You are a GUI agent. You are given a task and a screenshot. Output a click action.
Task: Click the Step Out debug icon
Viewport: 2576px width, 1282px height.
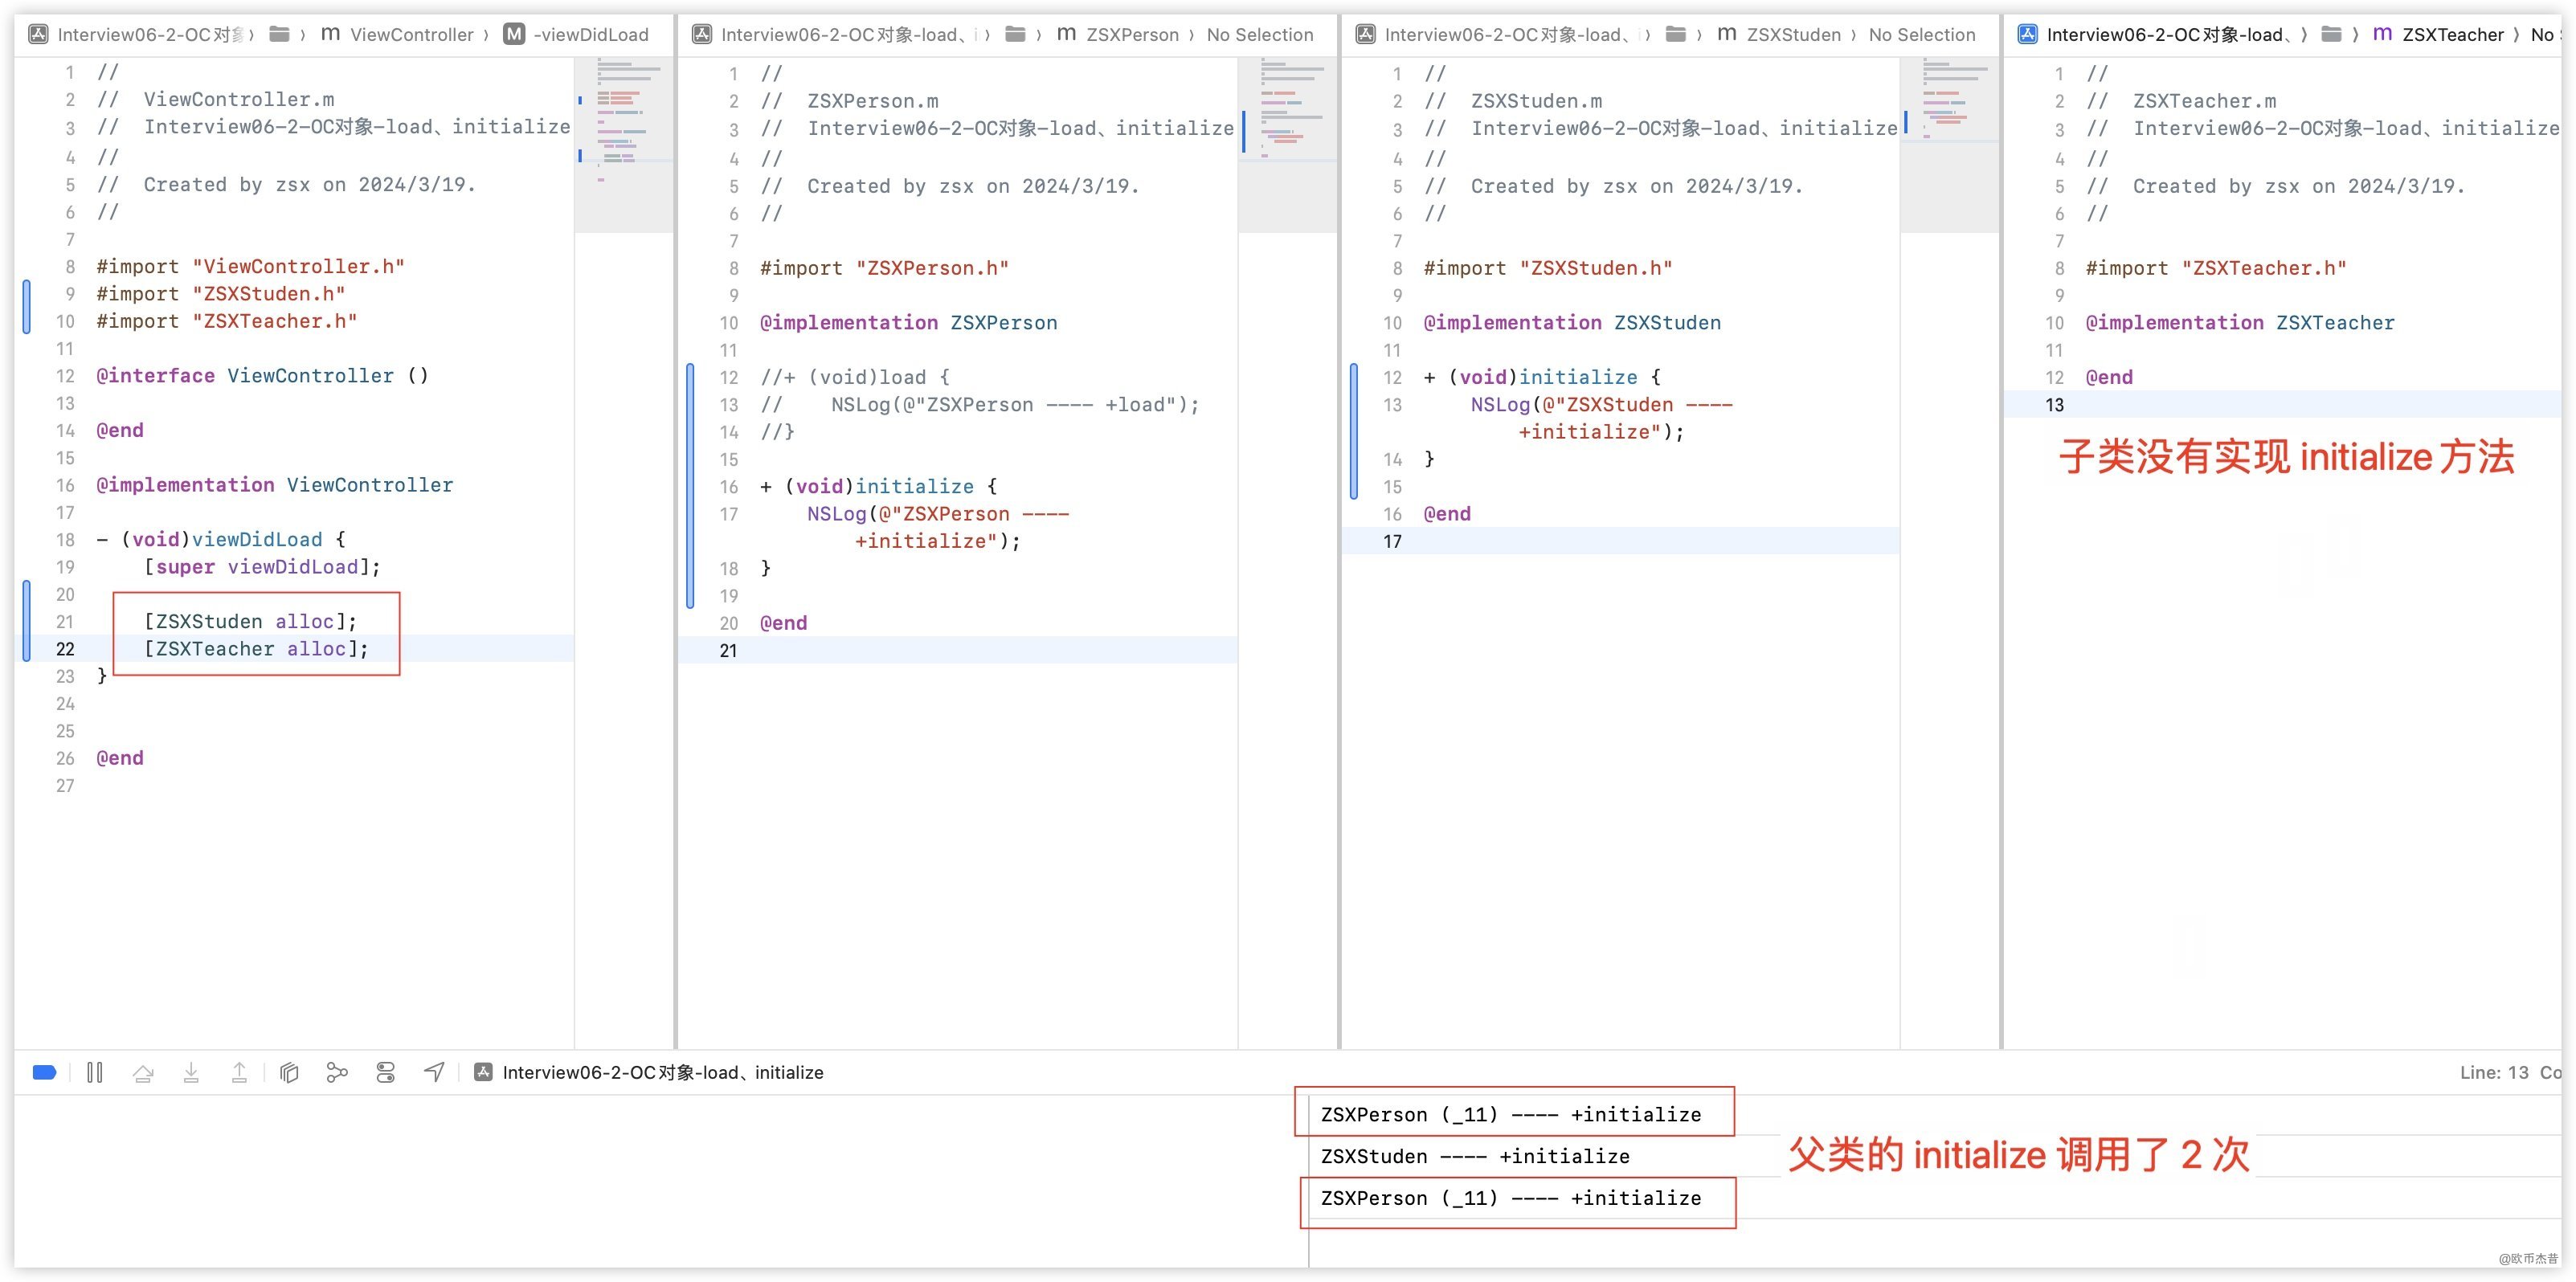coord(239,1073)
